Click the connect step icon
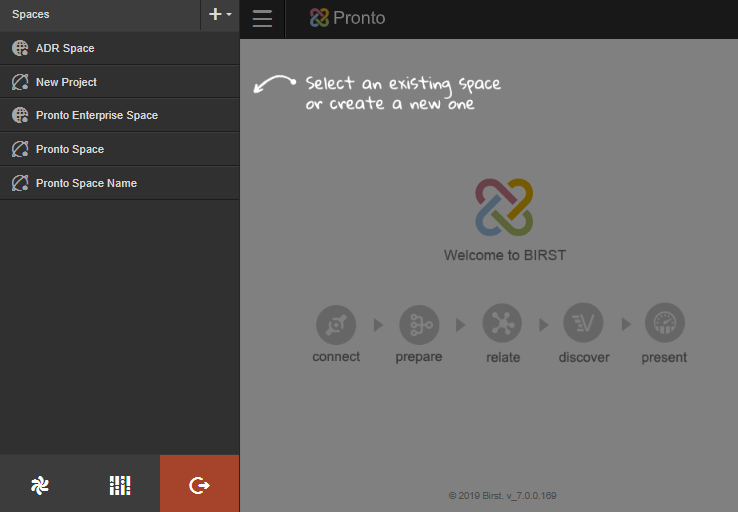Viewport: 738px width, 512px height. [336, 325]
